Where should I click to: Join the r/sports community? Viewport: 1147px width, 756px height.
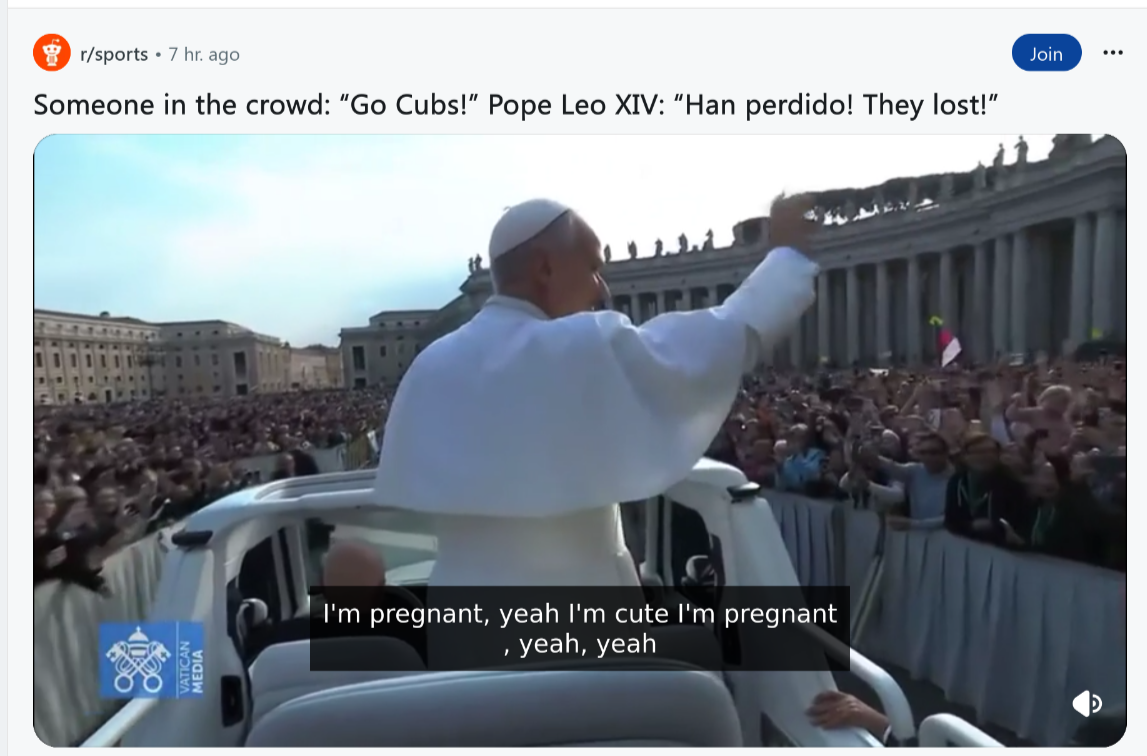pyautogui.click(x=1046, y=53)
